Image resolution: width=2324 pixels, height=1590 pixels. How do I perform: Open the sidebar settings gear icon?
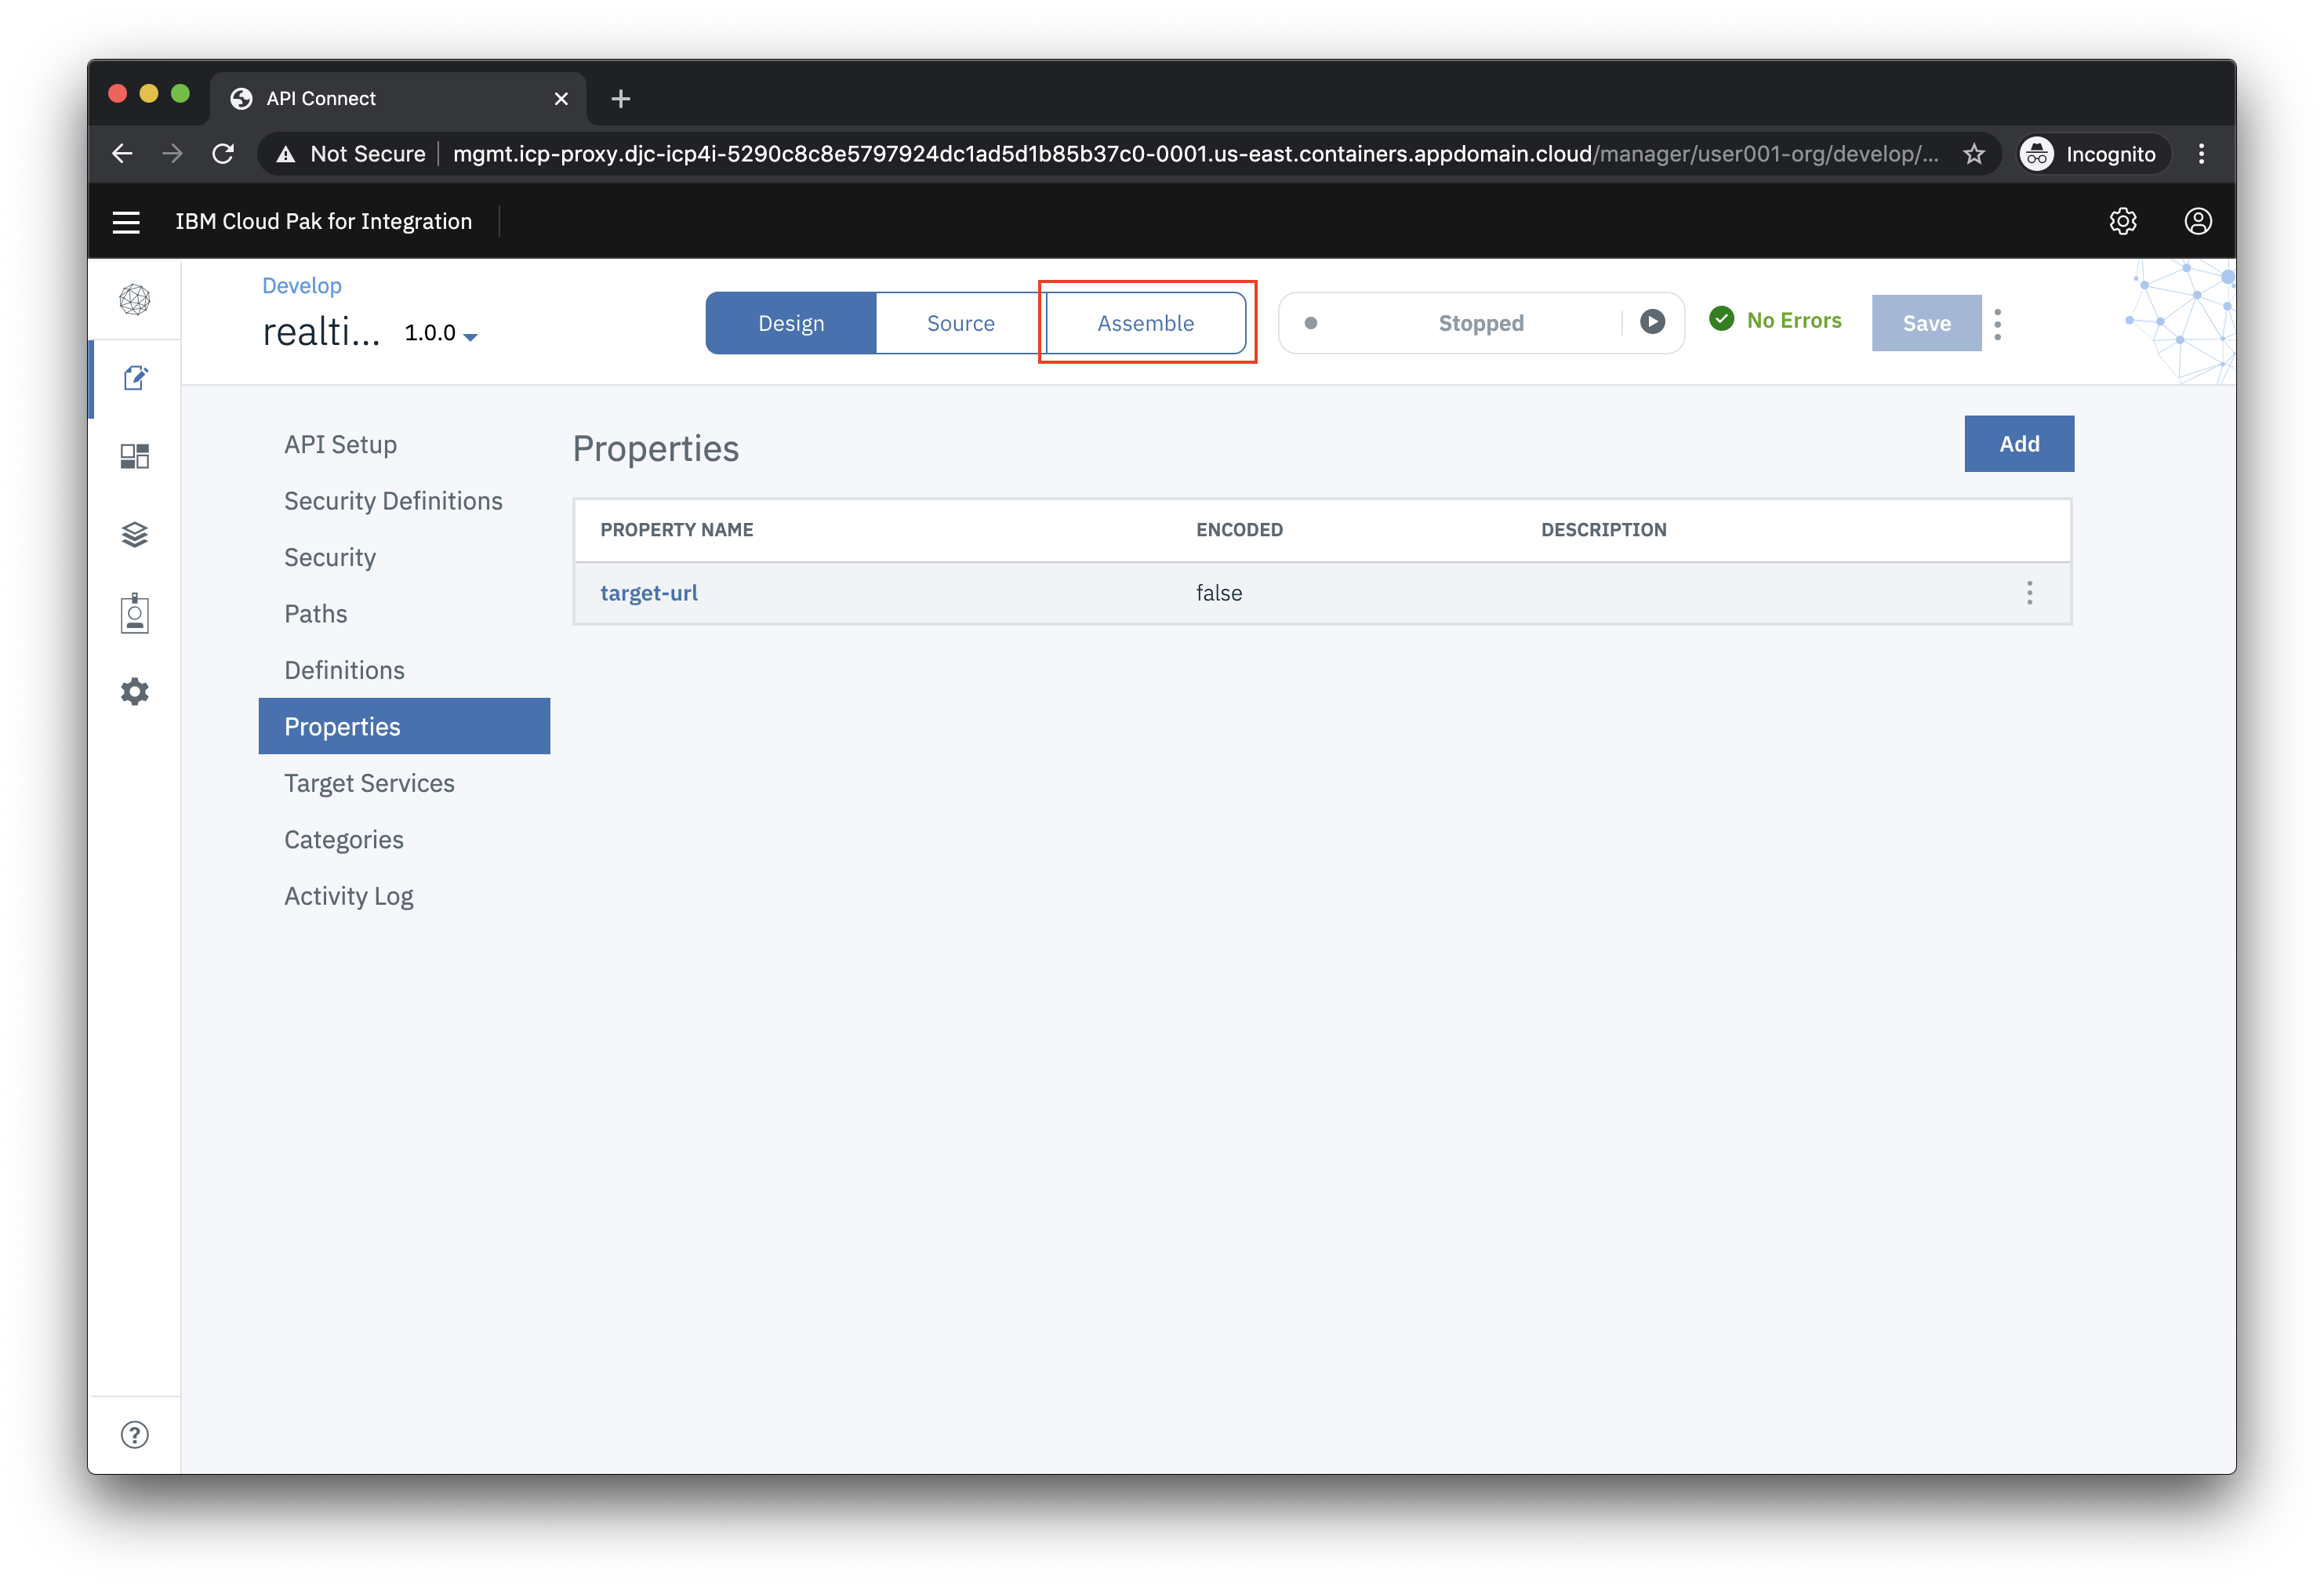(x=135, y=692)
